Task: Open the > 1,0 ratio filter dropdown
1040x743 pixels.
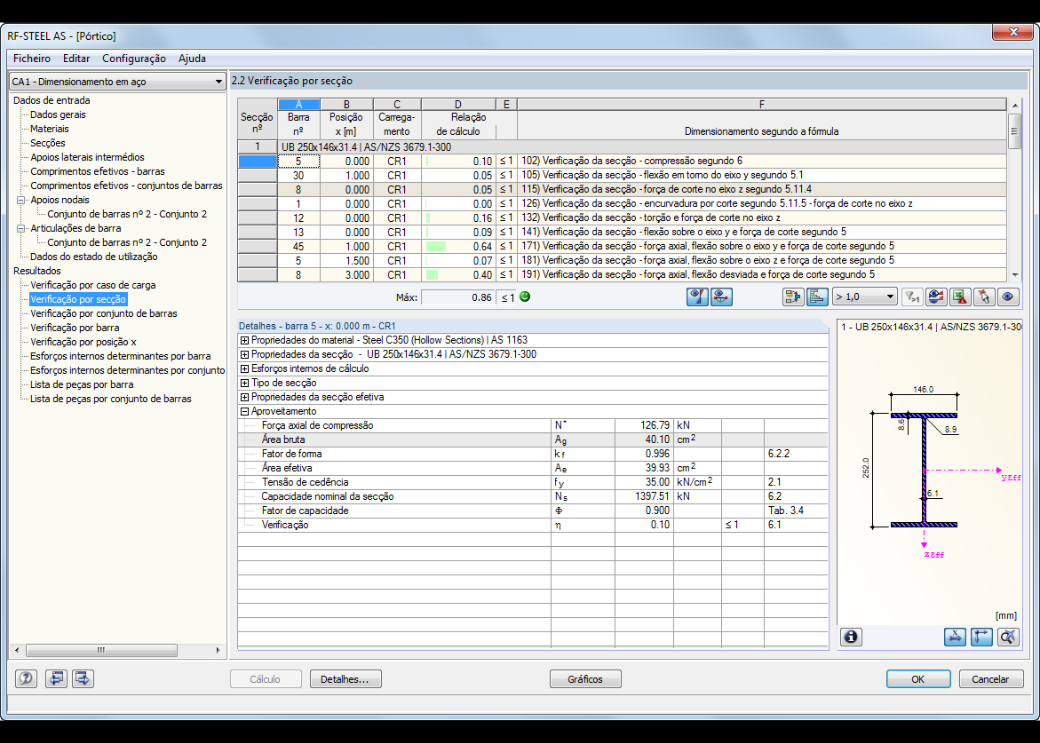Action: 865,297
